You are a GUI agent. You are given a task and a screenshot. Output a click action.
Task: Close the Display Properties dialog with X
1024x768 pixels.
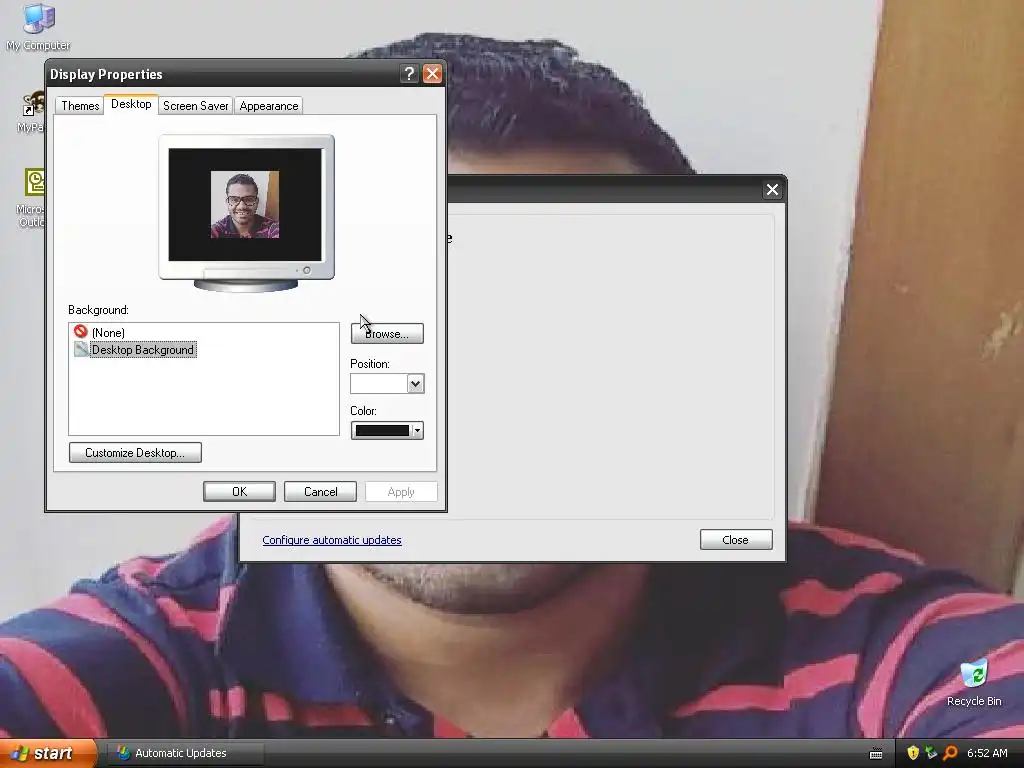coord(432,74)
